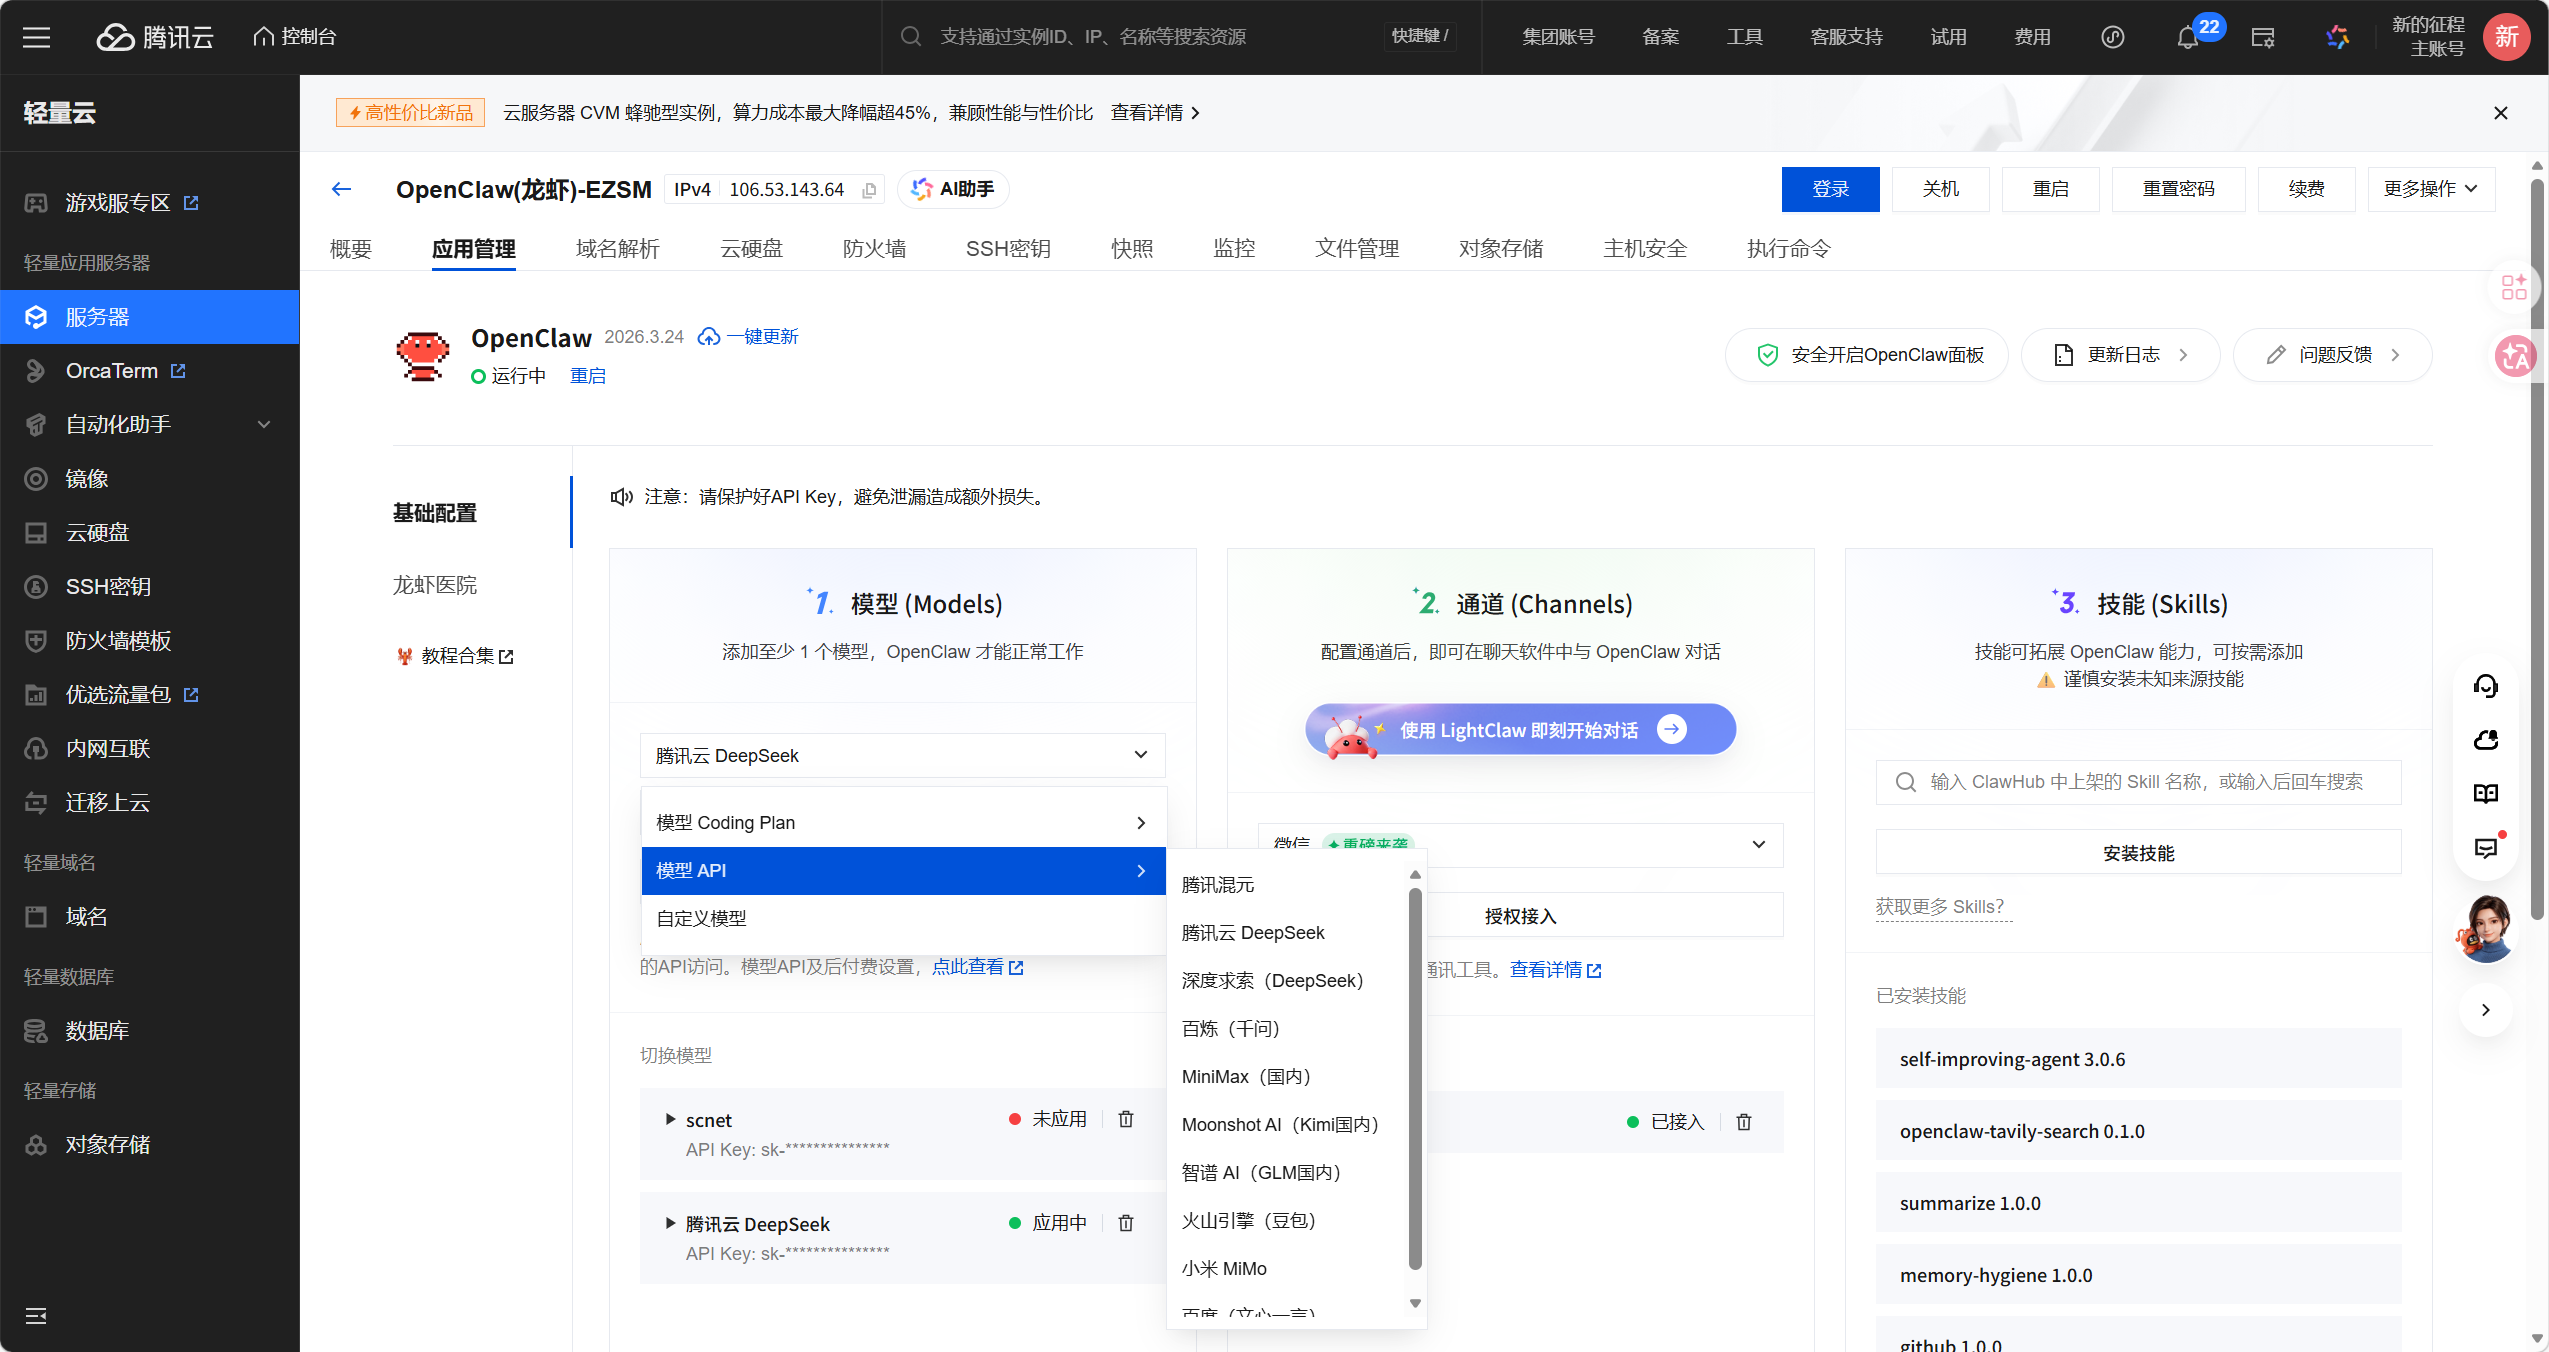
Task: Expand the 自动化助手 sidebar group
Action: (x=150, y=425)
